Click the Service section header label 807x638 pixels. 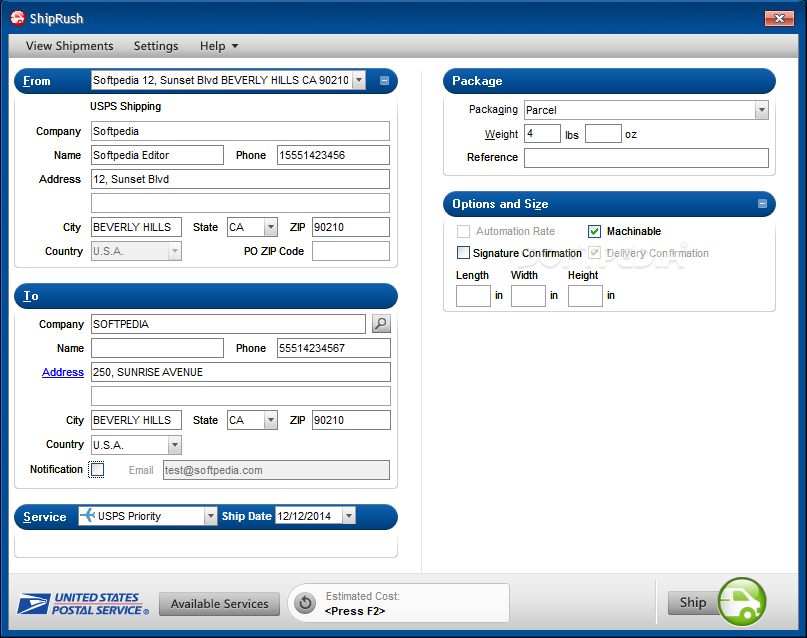[x=45, y=517]
